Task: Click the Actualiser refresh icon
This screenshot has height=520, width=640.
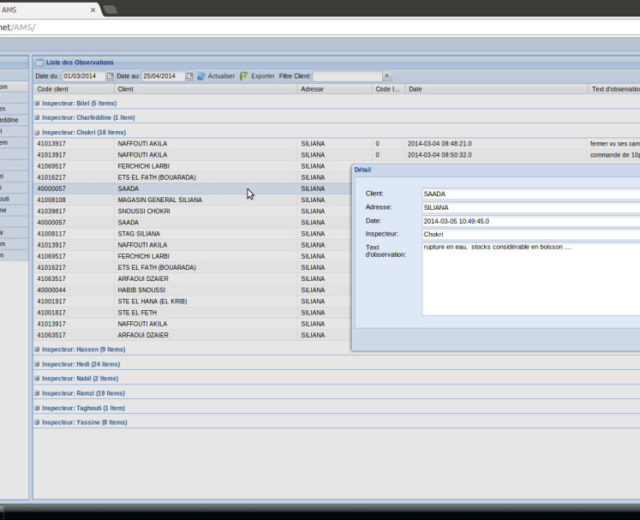Action: 201,76
